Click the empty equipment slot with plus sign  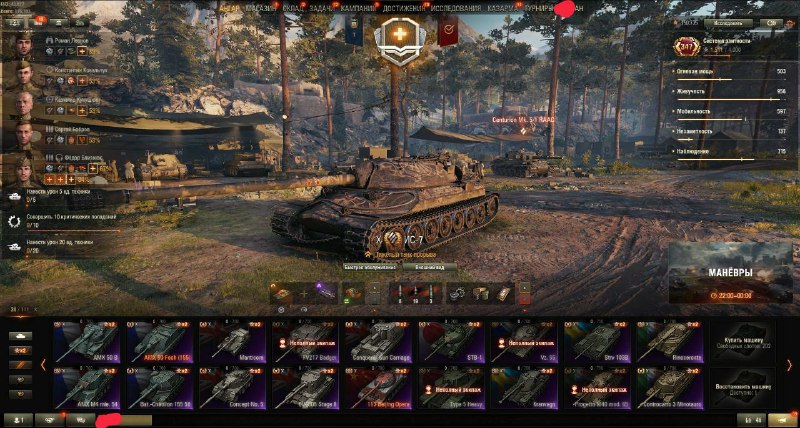pos(304,294)
